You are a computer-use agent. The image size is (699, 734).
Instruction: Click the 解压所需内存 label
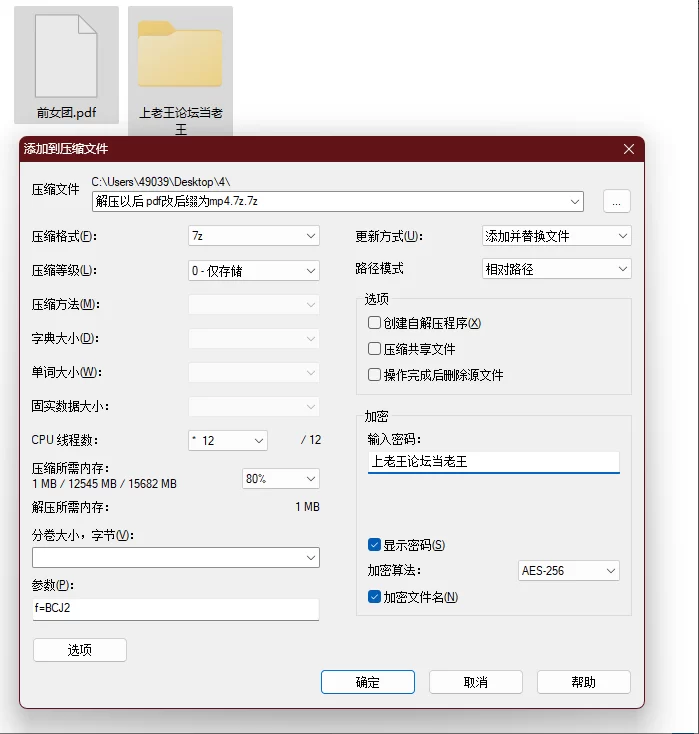70,507
